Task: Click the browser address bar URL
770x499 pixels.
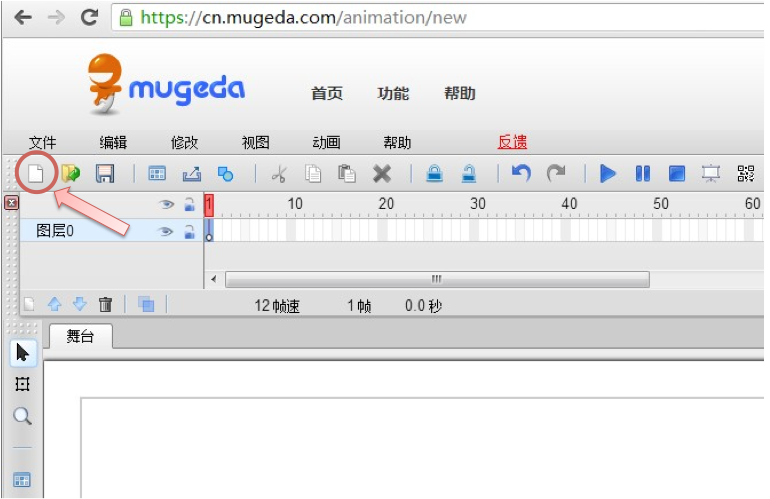Action: (x=303, y=18)
